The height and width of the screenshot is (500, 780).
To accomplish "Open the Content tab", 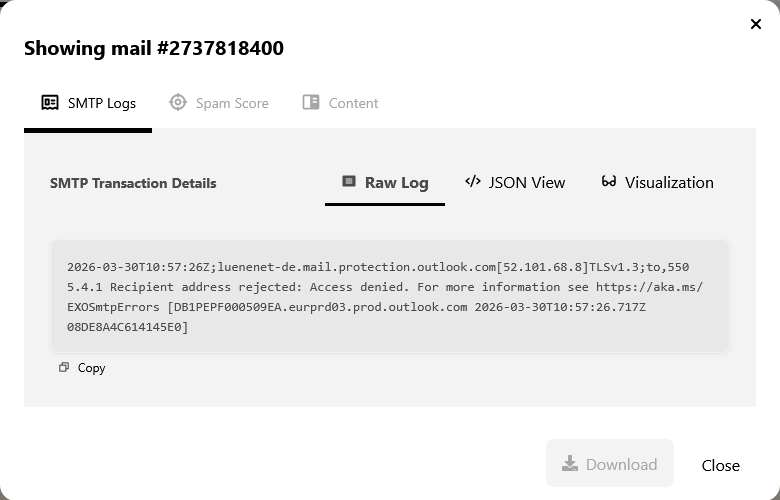I will pyautogui.click(x=353, y=103).
